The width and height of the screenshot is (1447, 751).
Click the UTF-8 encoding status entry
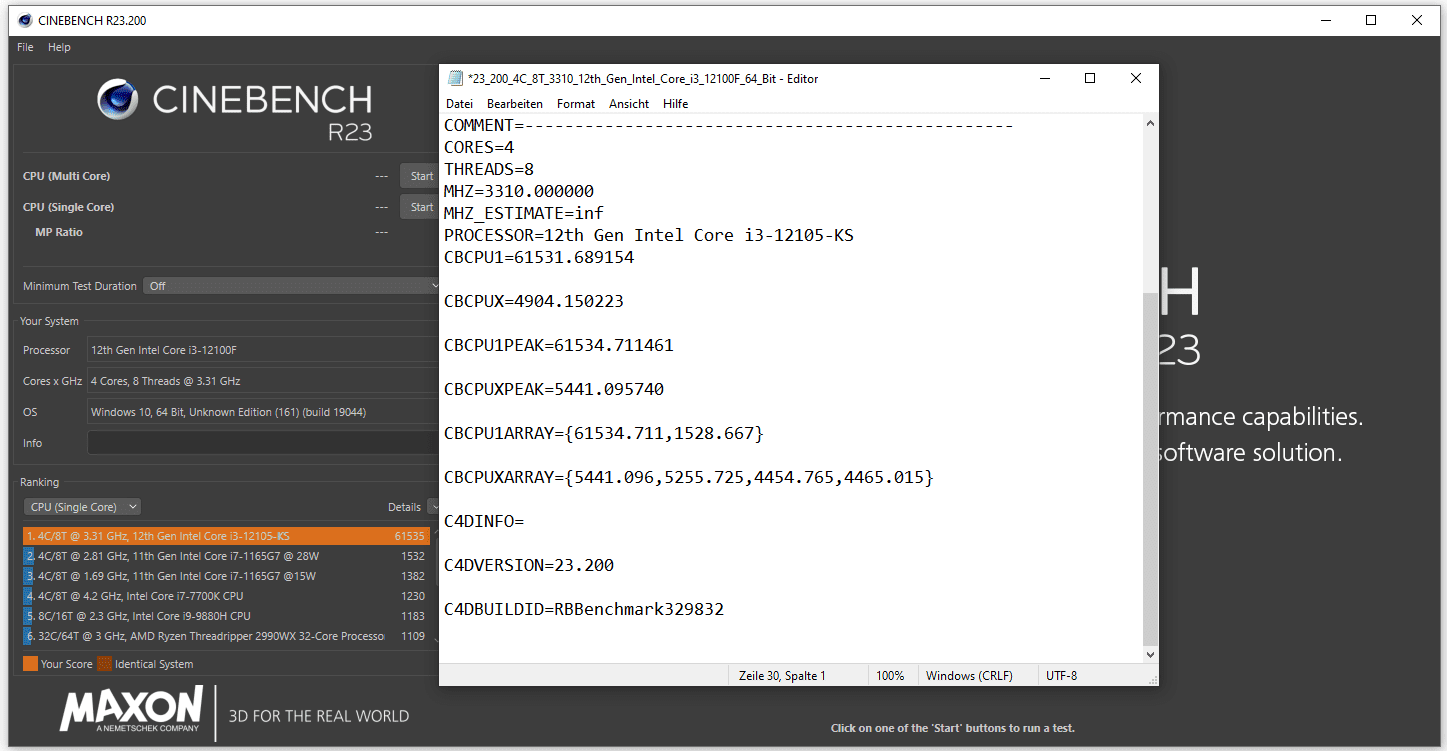1061,676
